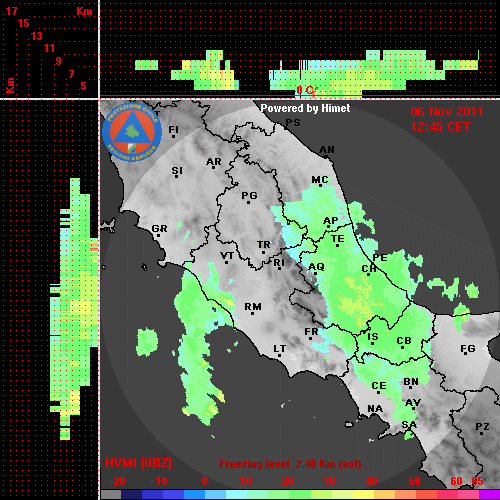Click the PZ city label
This screenshot has height=500, width=500.
(x=482, y=428)
